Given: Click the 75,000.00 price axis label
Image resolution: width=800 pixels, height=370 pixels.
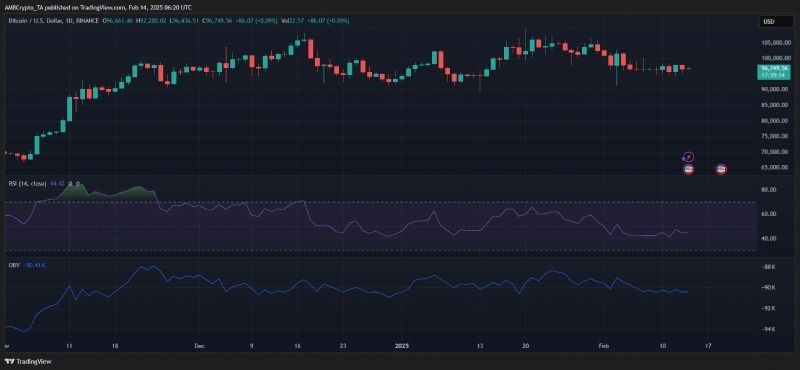Looking at the screenshot, I should tap(774, 136).
